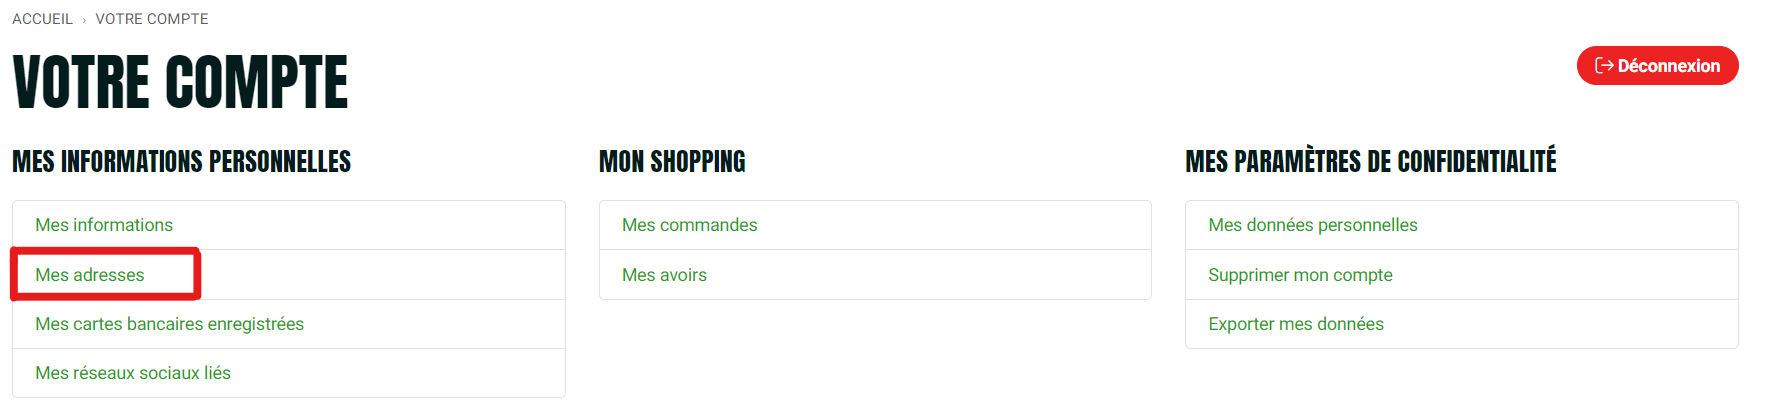The width and height of the screenshot is (1767, 413).
Task: Go to ACCUEIL in breadcrumb
Action: coord(42,19)
